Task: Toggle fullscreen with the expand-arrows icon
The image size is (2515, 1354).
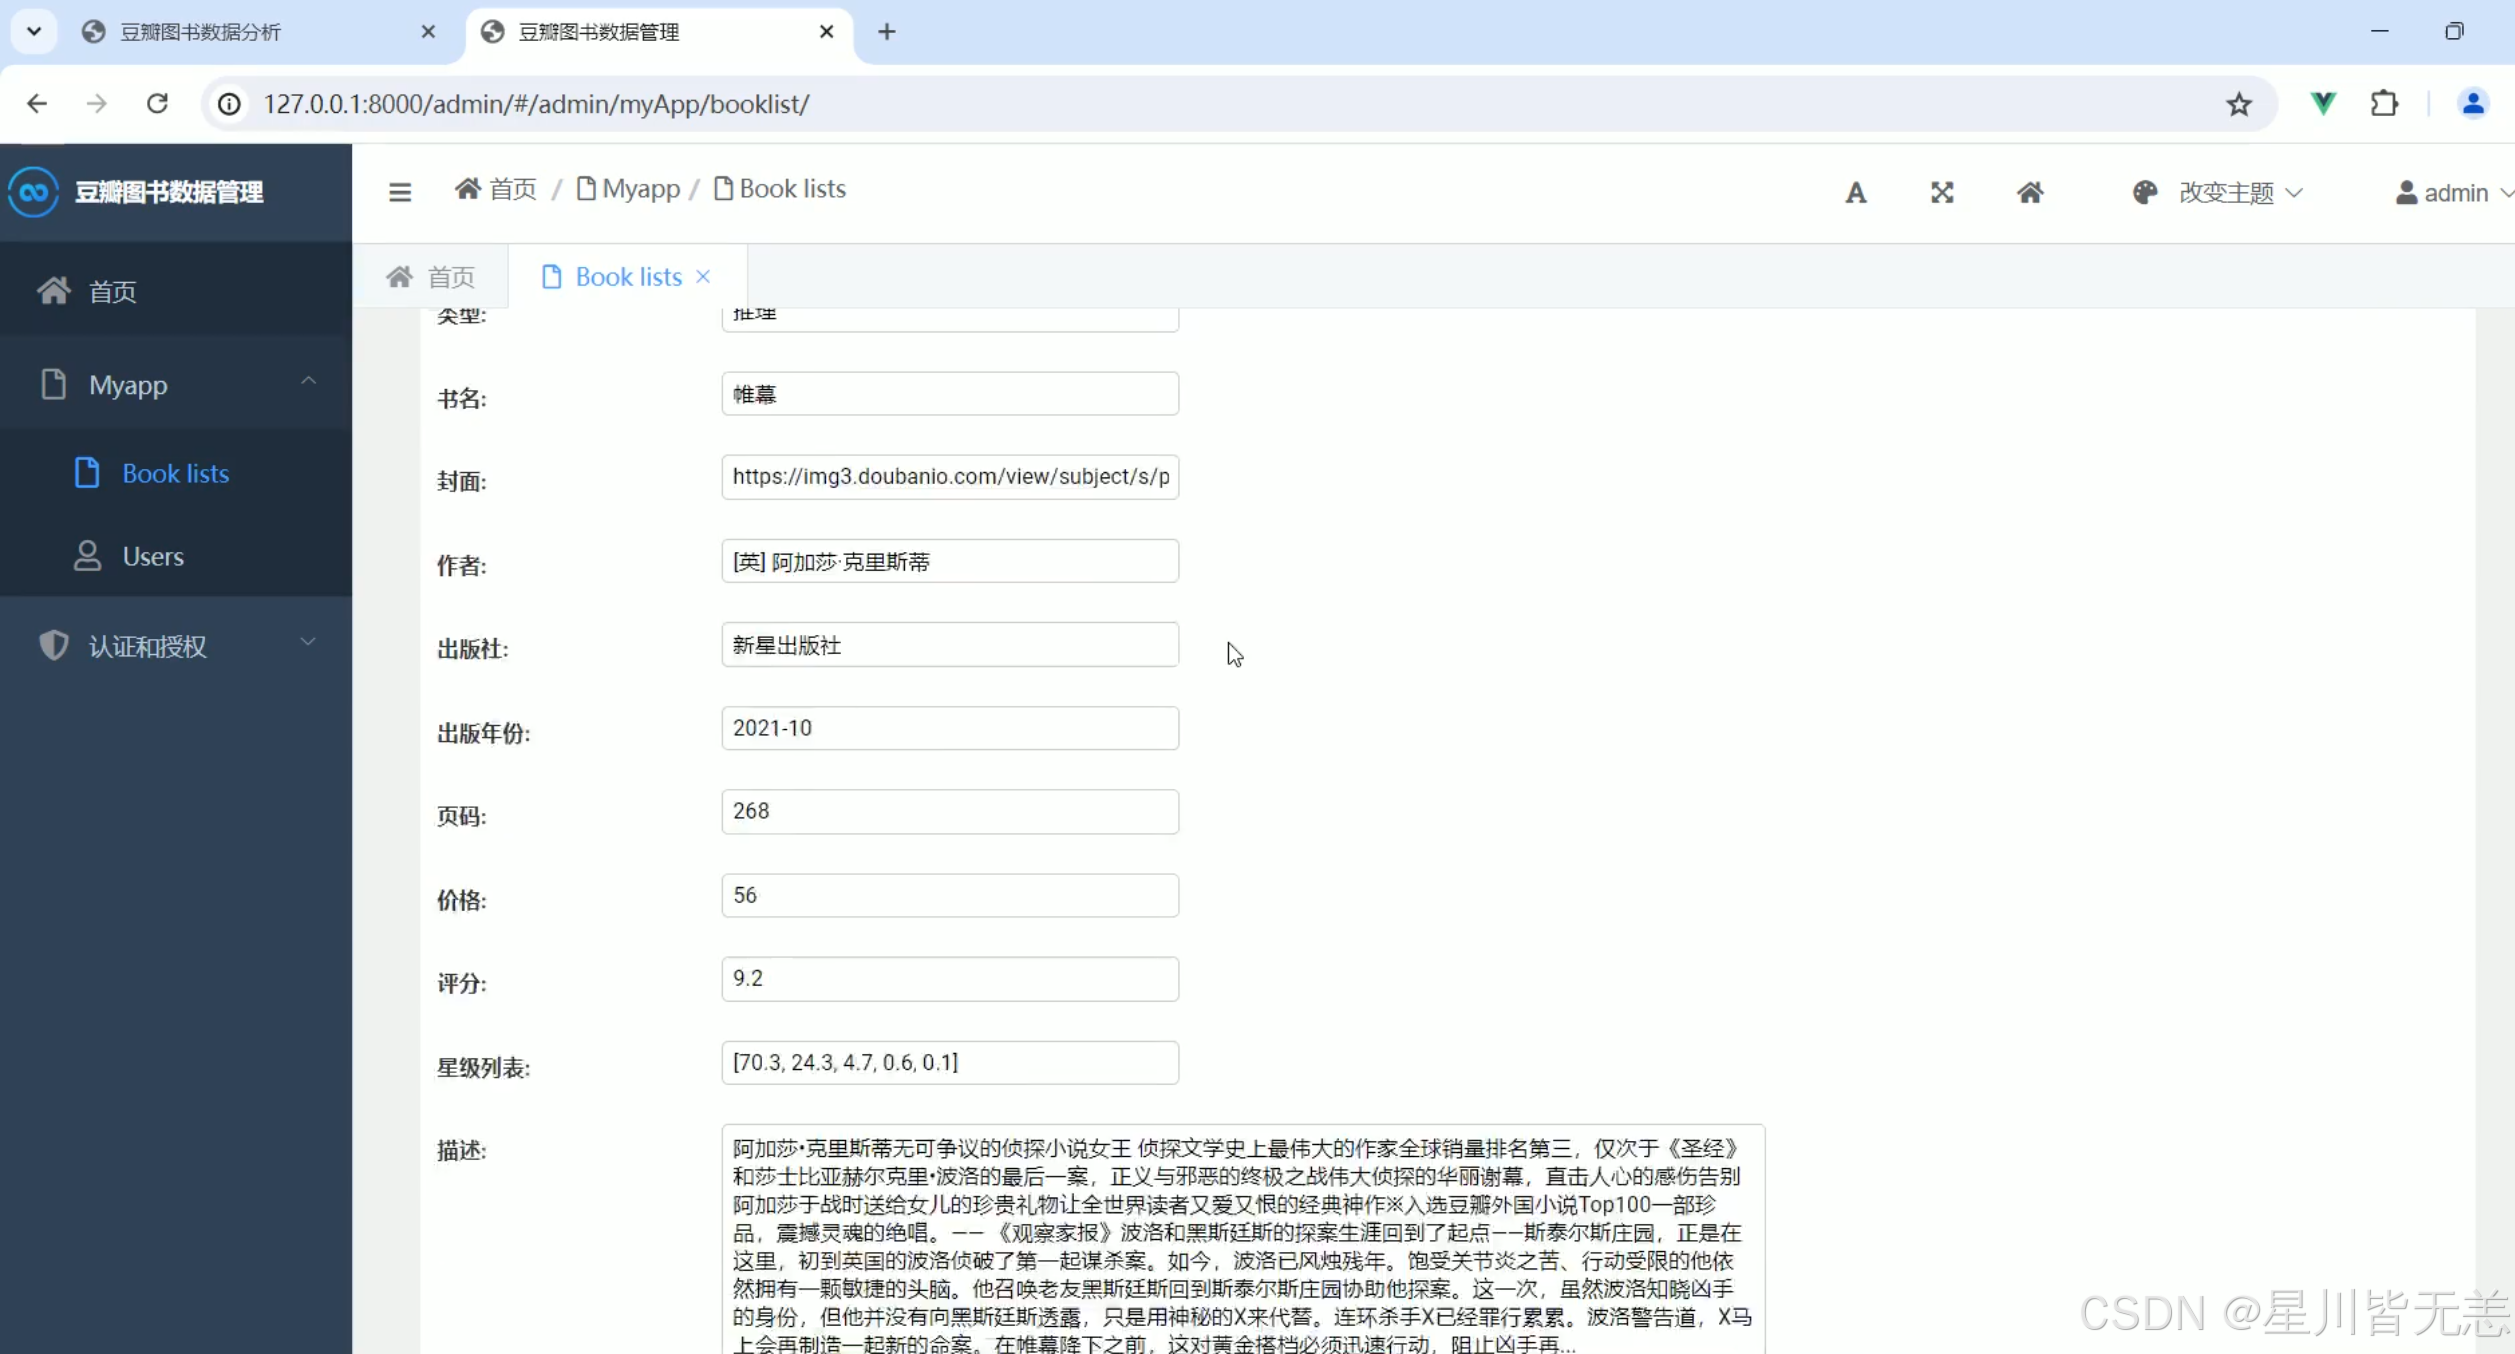Action: (1942, 192)
